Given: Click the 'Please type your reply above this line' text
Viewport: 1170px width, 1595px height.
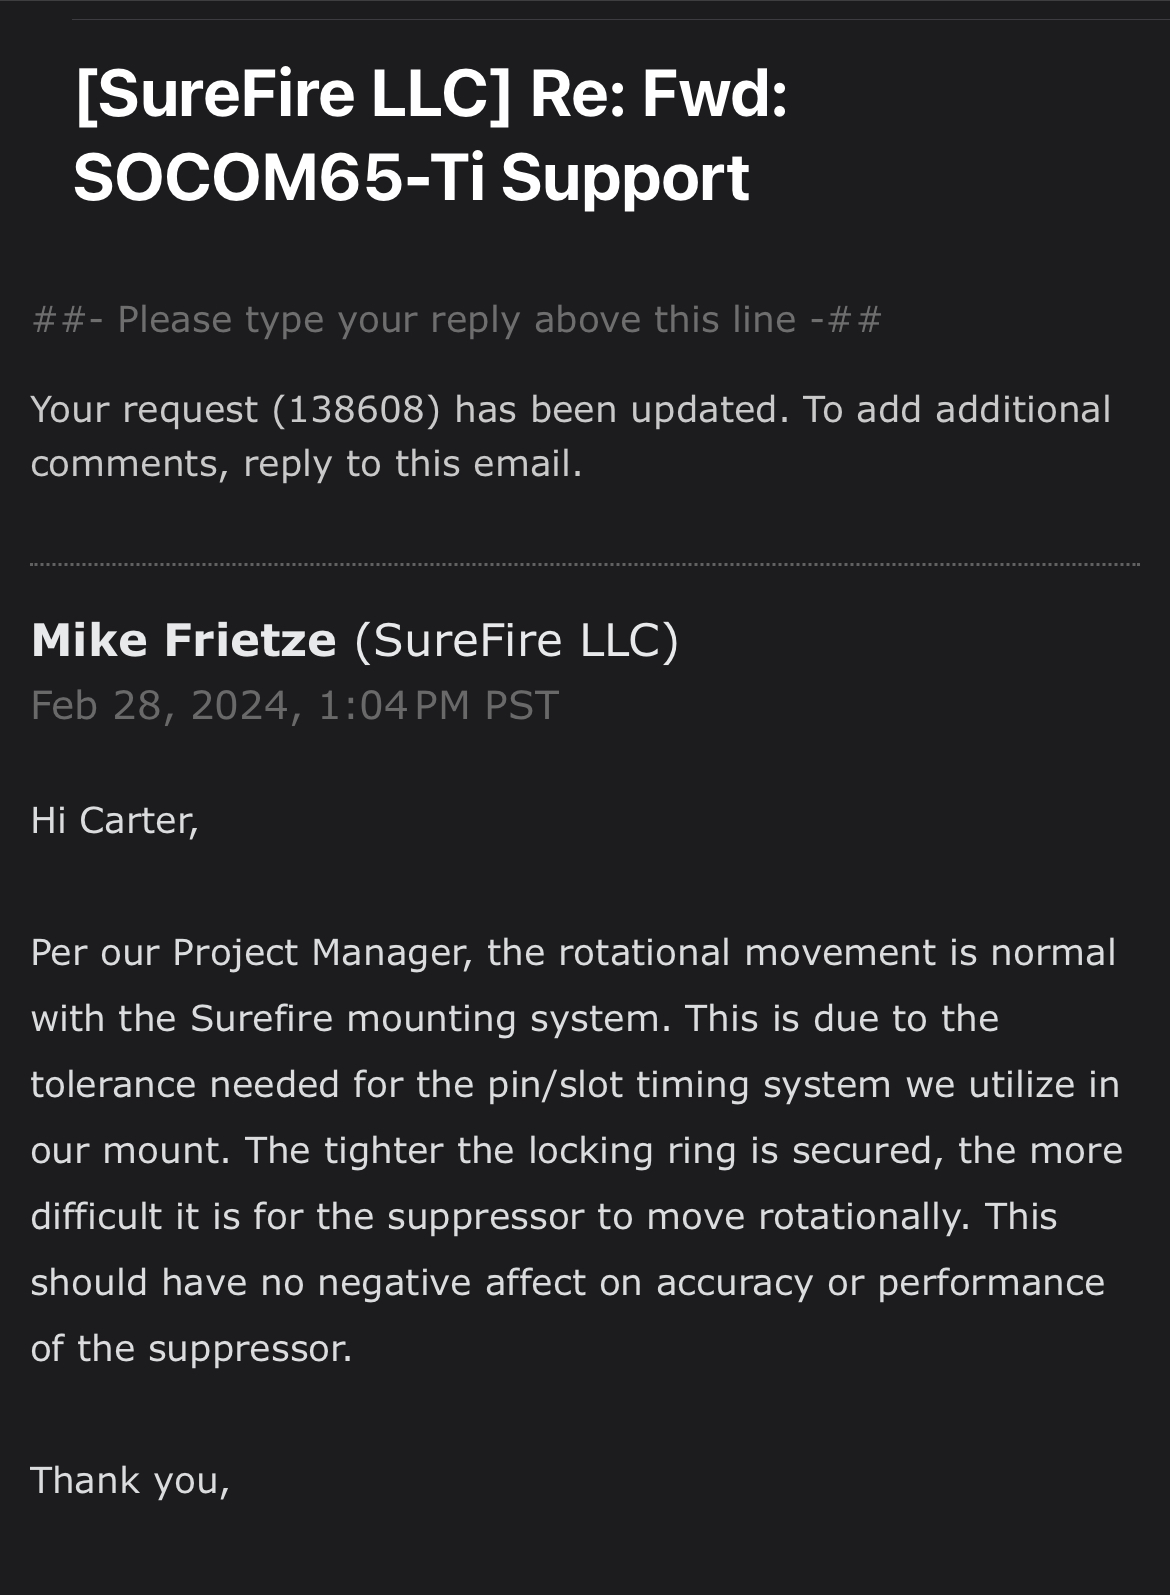Looking at the screenshot, I should (x=457, y=320).
